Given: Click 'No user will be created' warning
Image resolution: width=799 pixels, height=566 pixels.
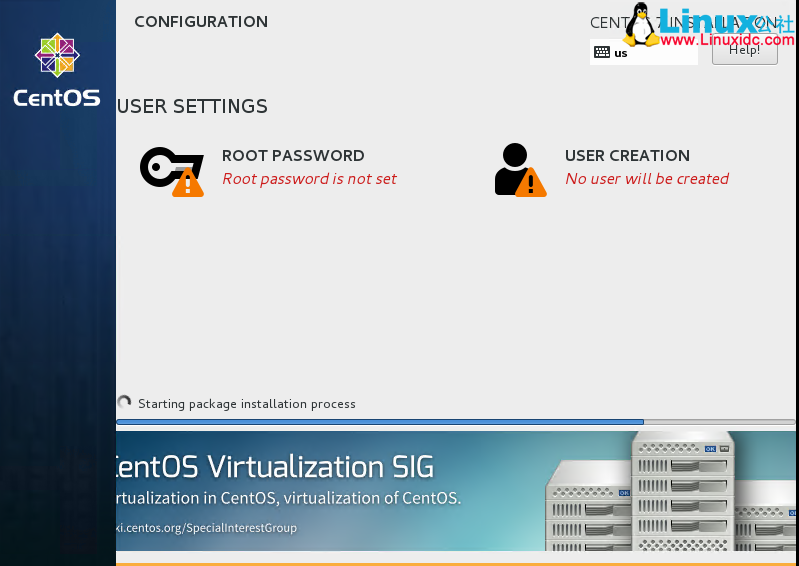Looking at the screenshot, I should 647,179.
